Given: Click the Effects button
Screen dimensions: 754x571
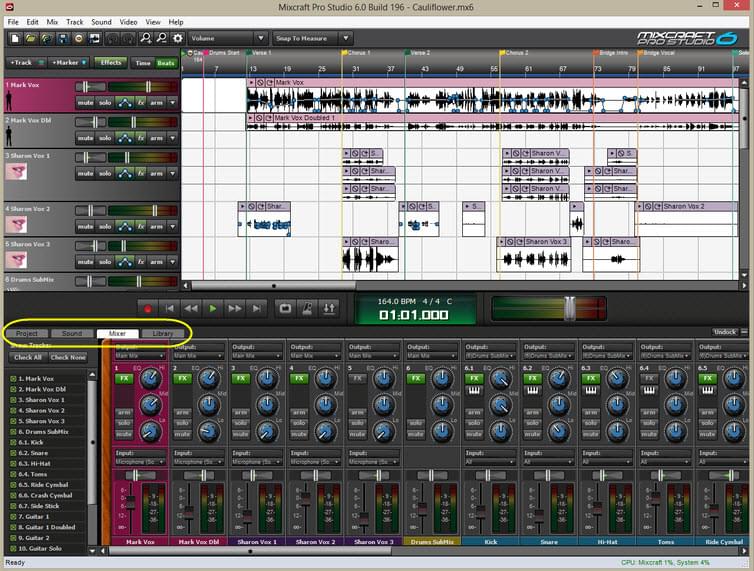Looking at the screenshot, I should [111, 63].
